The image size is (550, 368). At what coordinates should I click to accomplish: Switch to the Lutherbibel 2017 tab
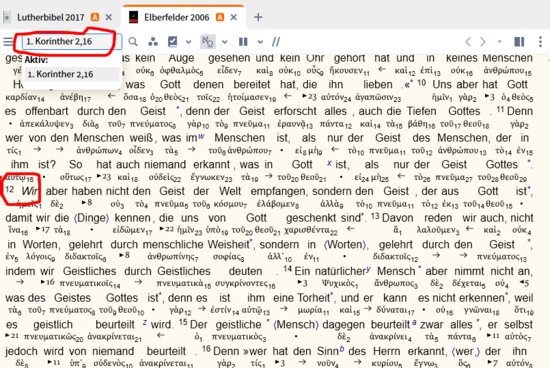51,17
